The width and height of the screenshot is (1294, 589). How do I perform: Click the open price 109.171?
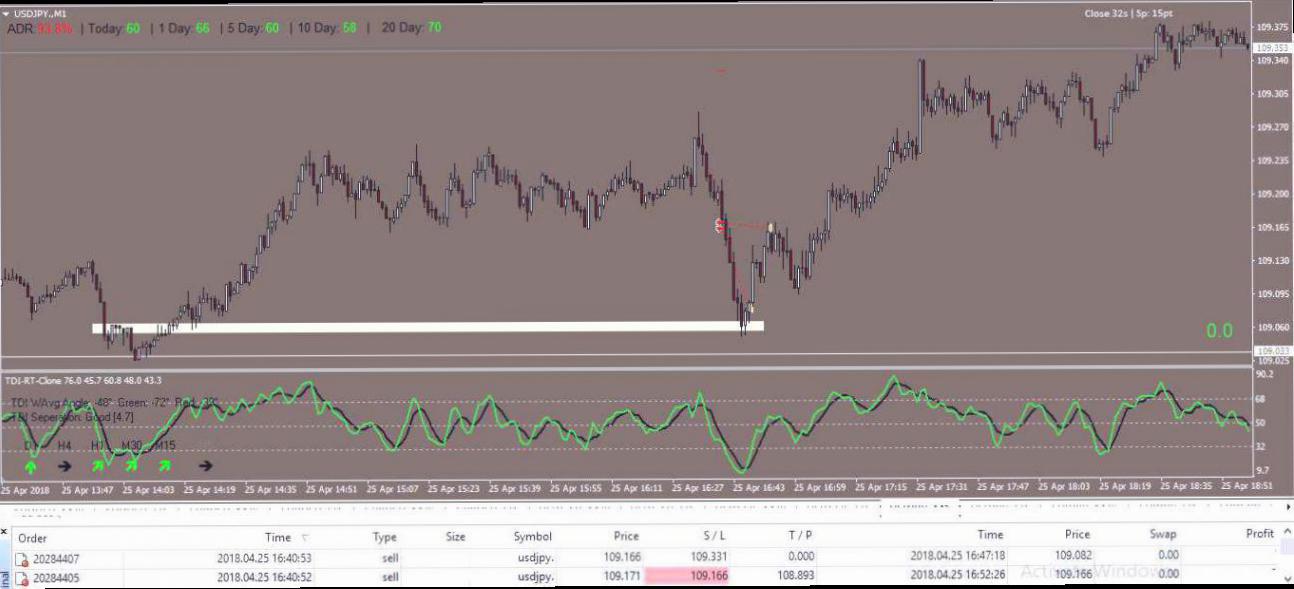(x=621, y=576)
